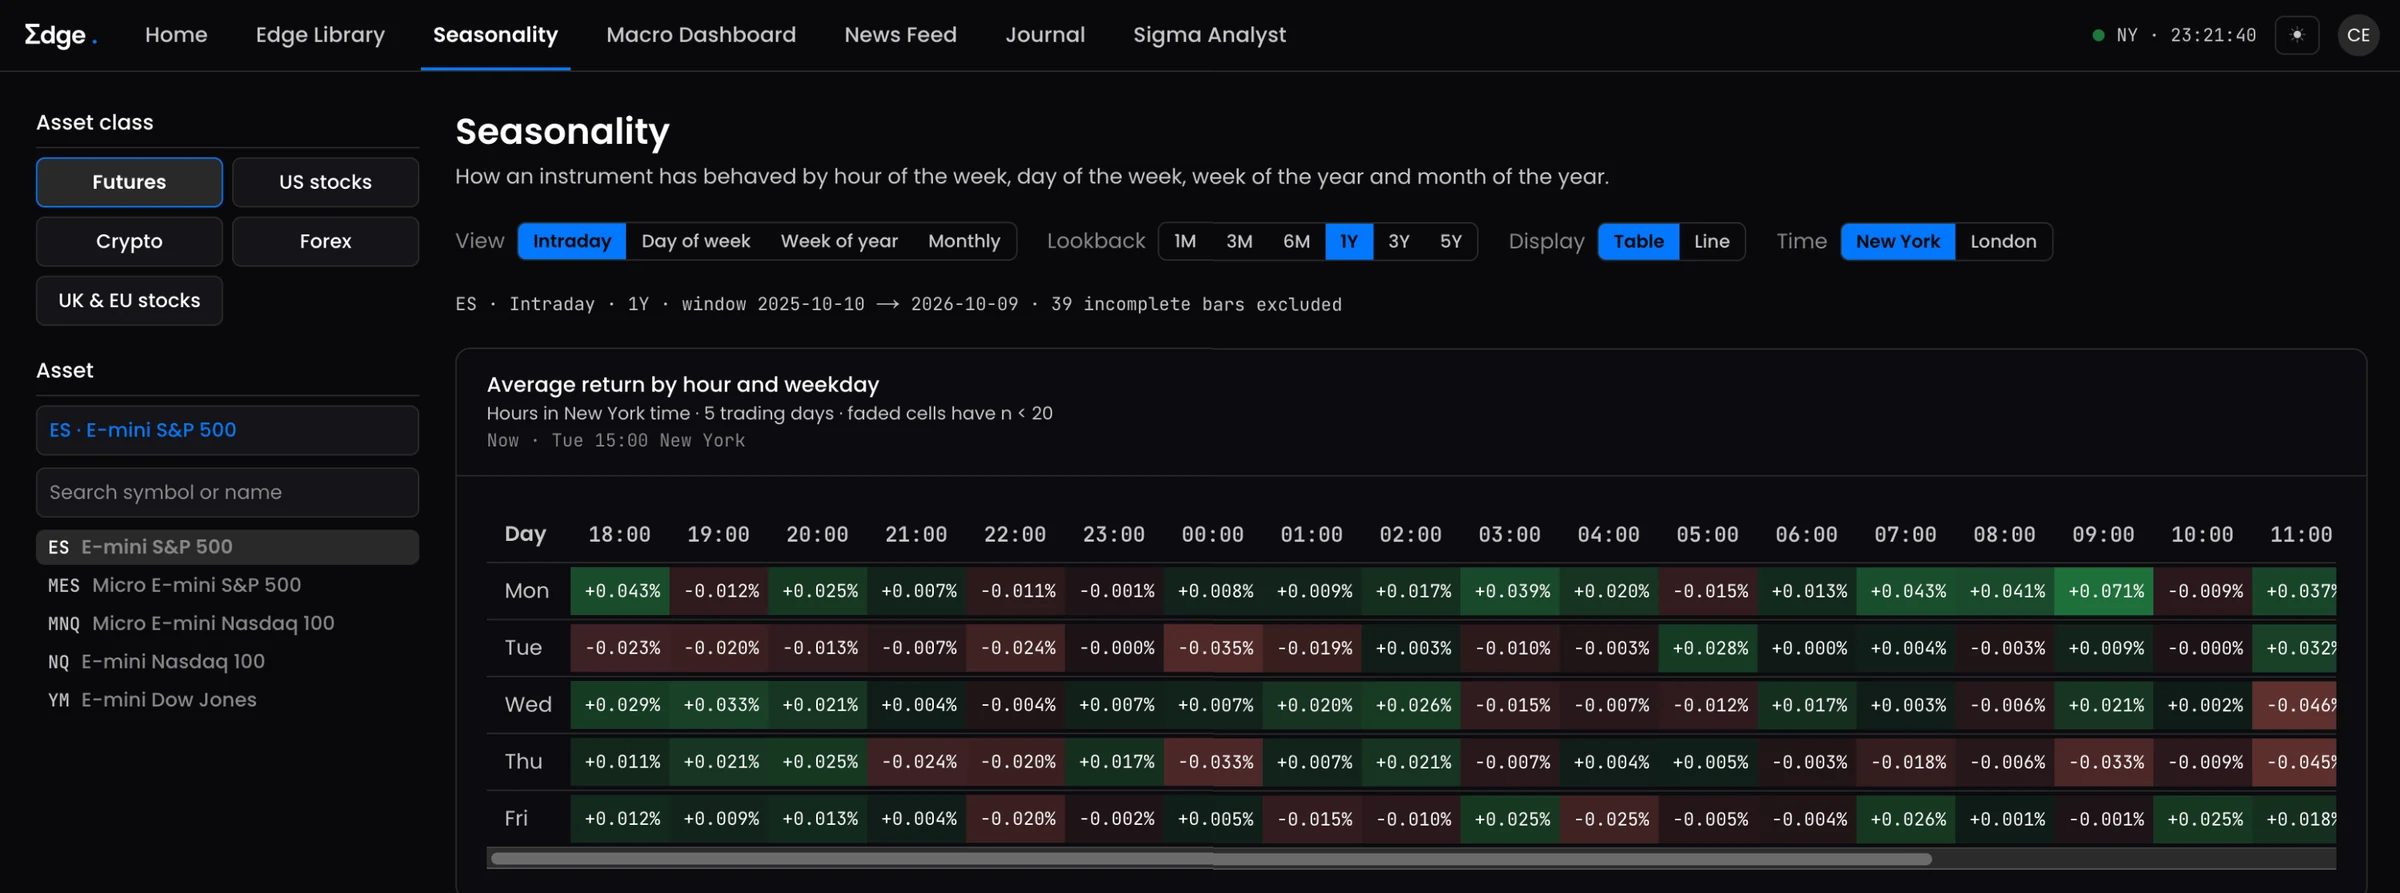
Task: Open the Journal tab
Action: (1045, 35)
